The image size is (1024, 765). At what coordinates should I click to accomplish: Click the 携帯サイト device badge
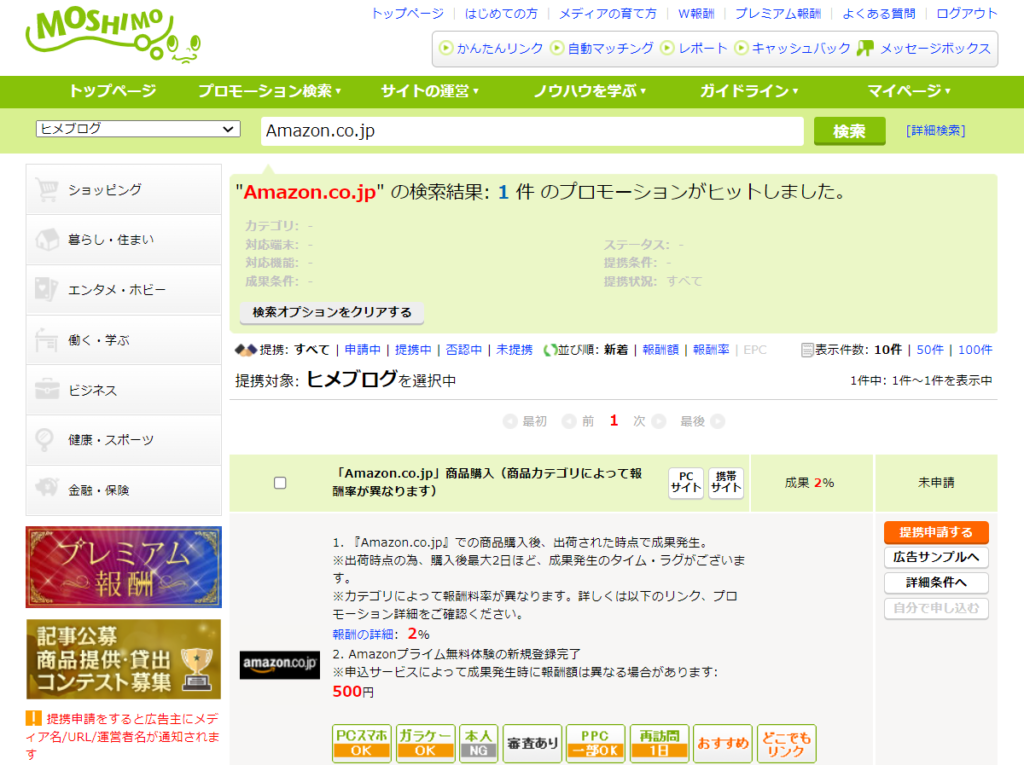tap(726, 483)
